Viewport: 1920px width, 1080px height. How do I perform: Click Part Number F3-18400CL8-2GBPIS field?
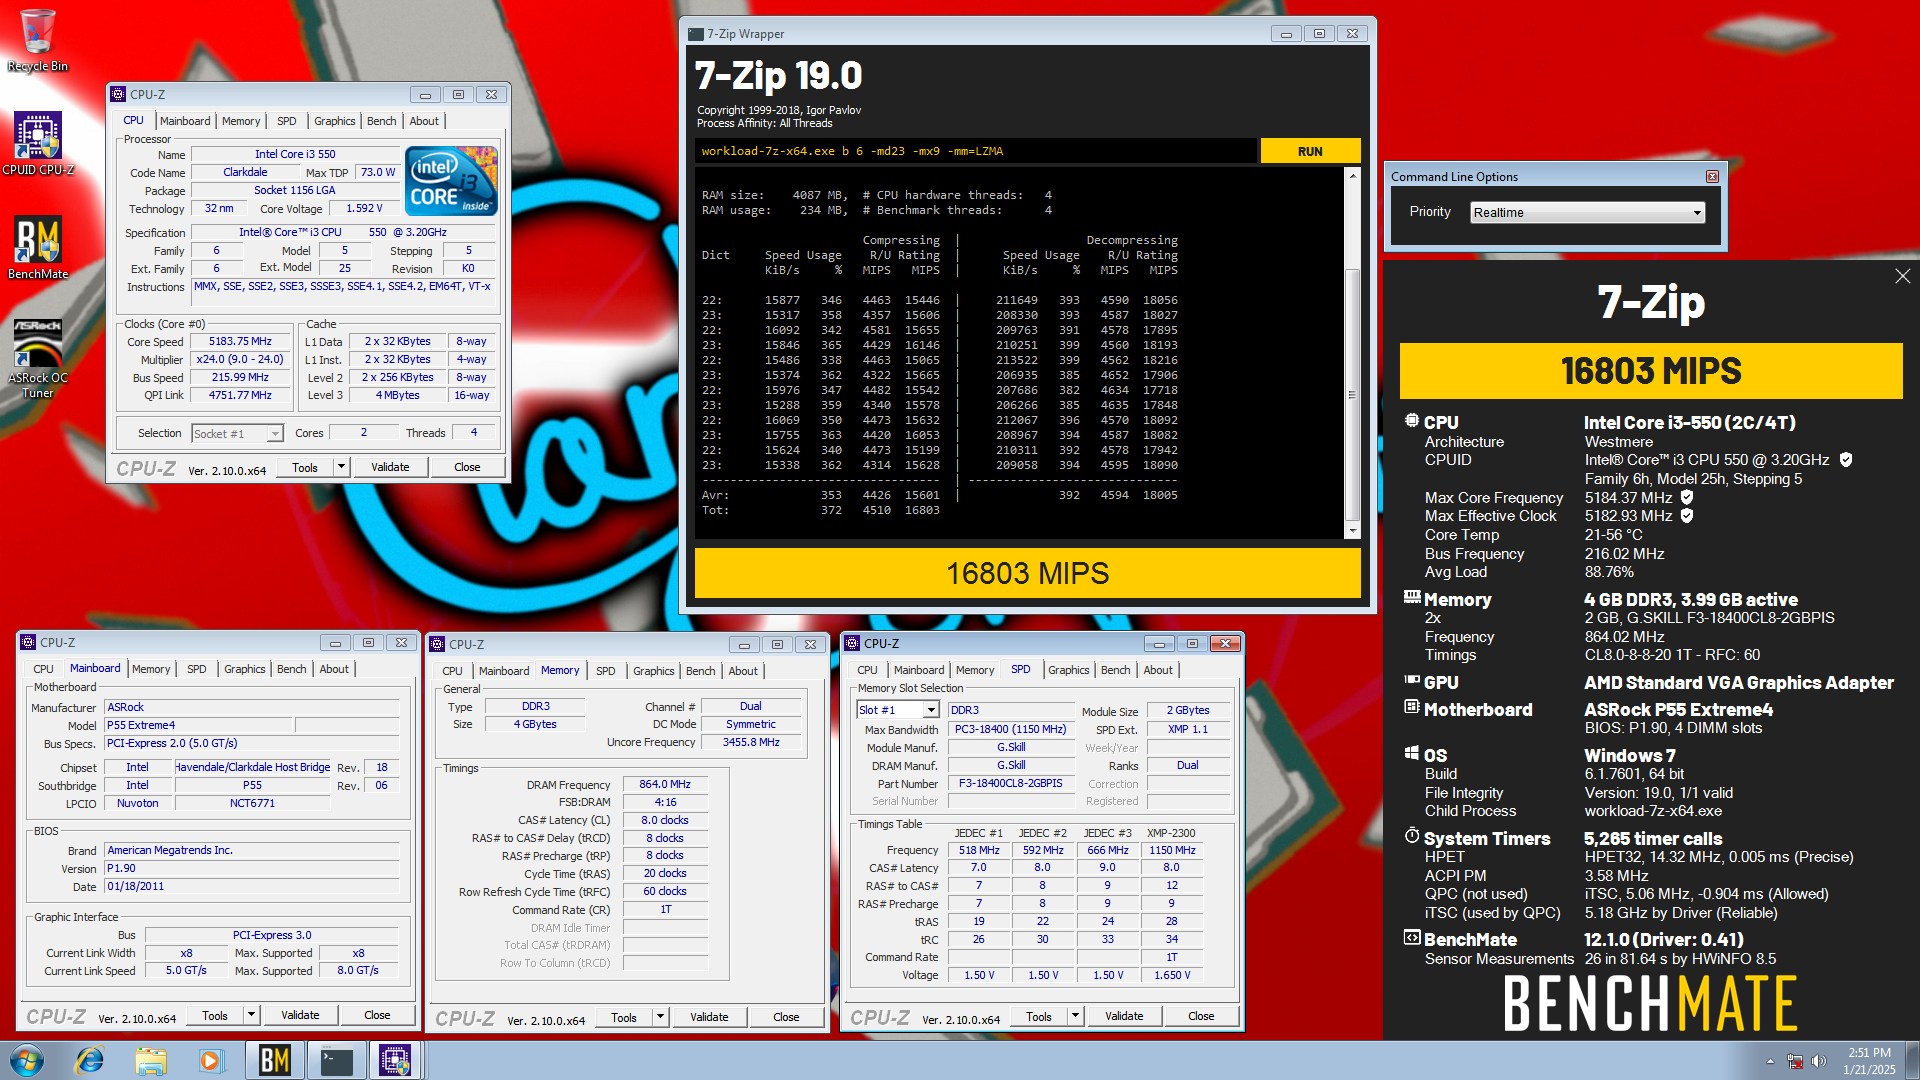(1010, 783)
